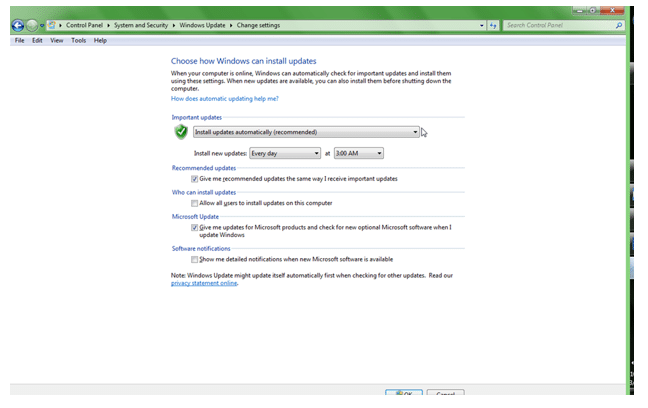Screen dimensions: 648x408
Task: Click the 'Recommended updates' section label
Action: tap(204, 168)
